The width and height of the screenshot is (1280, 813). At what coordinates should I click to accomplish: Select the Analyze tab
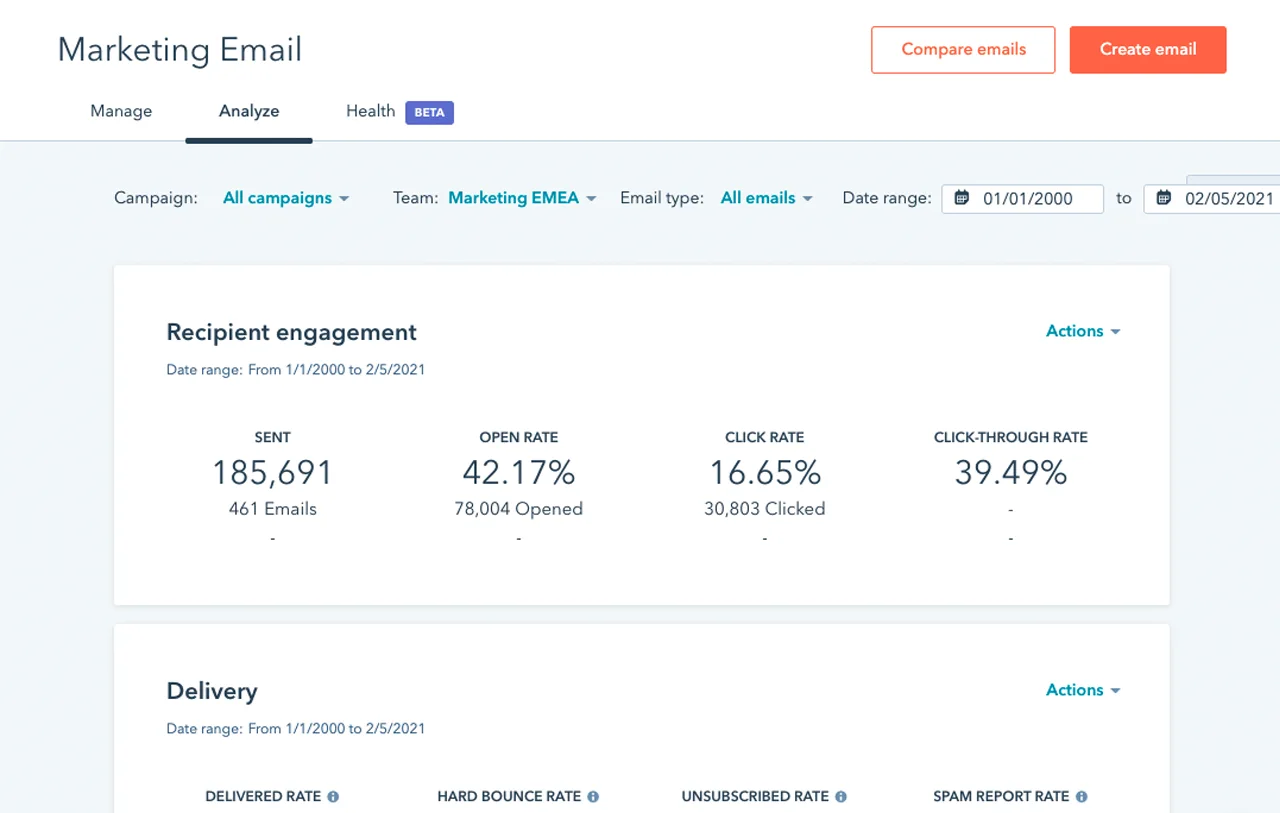248,111
